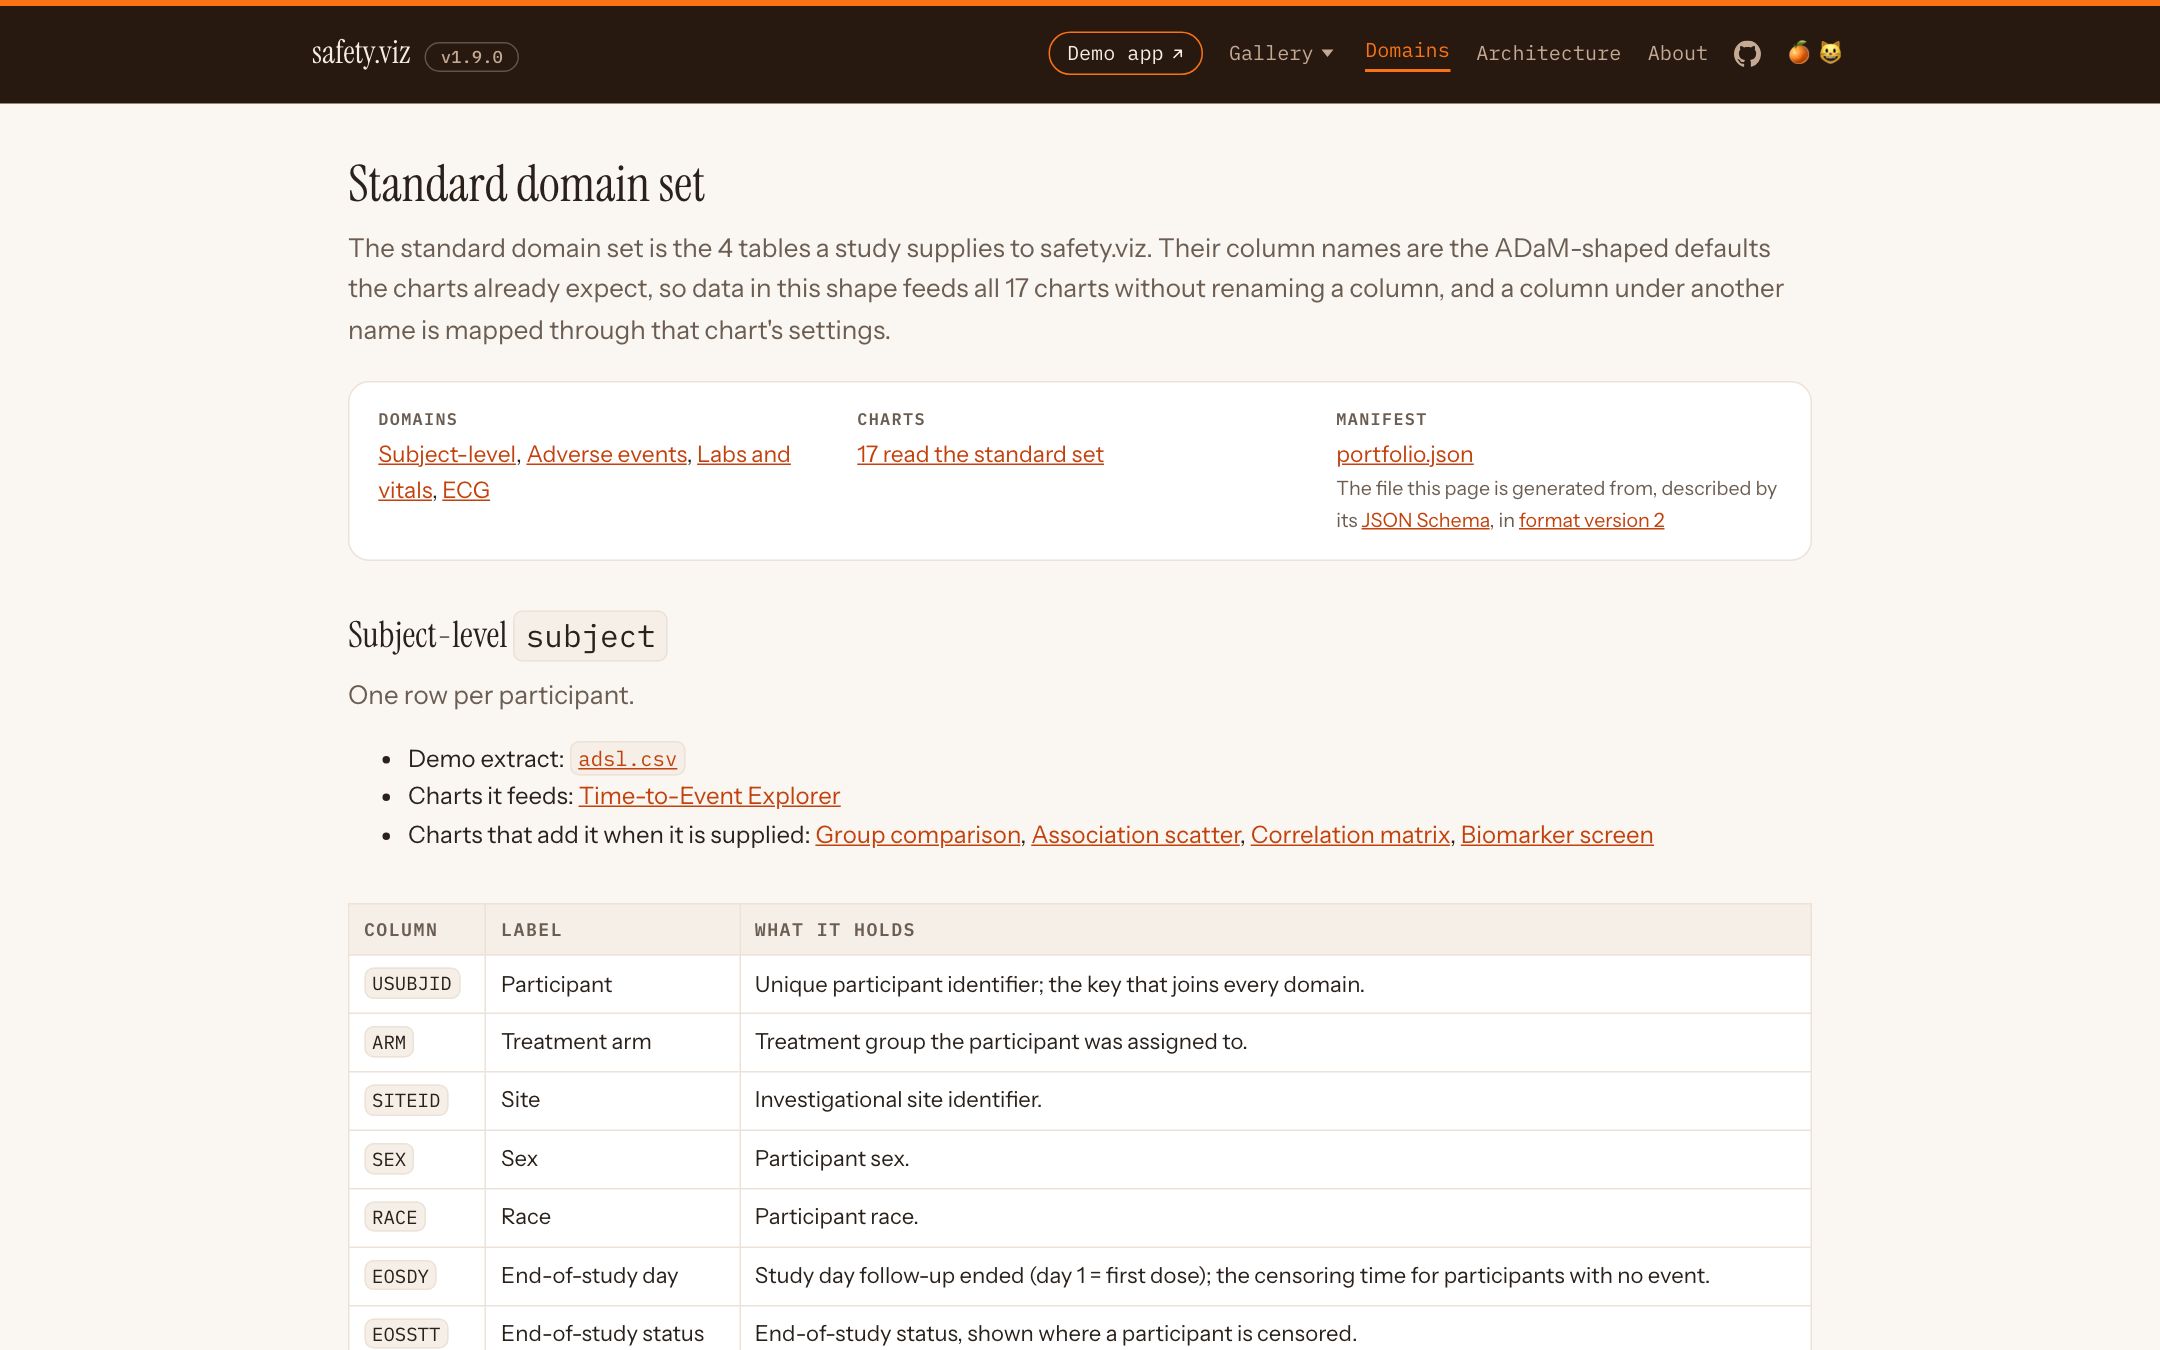Click the 'Standard domain set' page heading

[526, 184]
